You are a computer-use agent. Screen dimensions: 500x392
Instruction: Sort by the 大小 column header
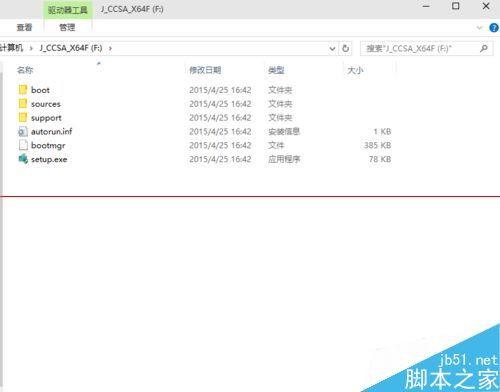pyautogui.click(x=355, y=70)
